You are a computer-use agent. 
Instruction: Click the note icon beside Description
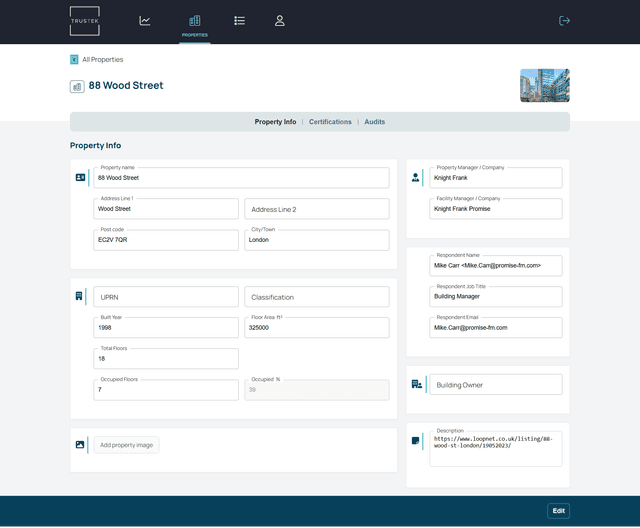(x=415, y=440)
